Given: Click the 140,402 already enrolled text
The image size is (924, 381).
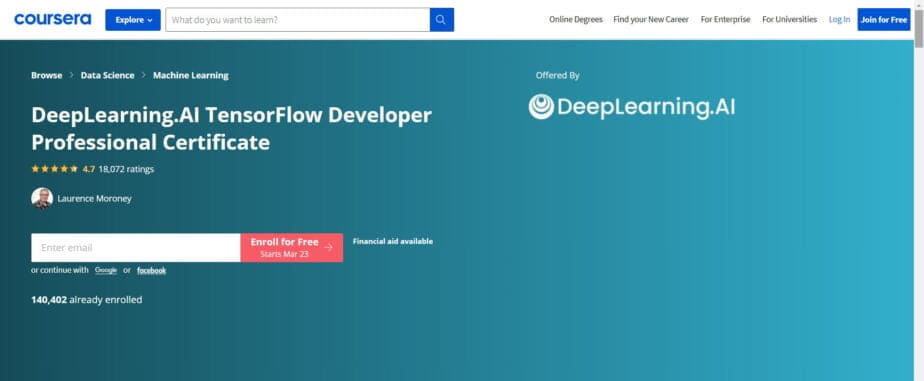Looking at the screenshot, I should tap(87, 300).
